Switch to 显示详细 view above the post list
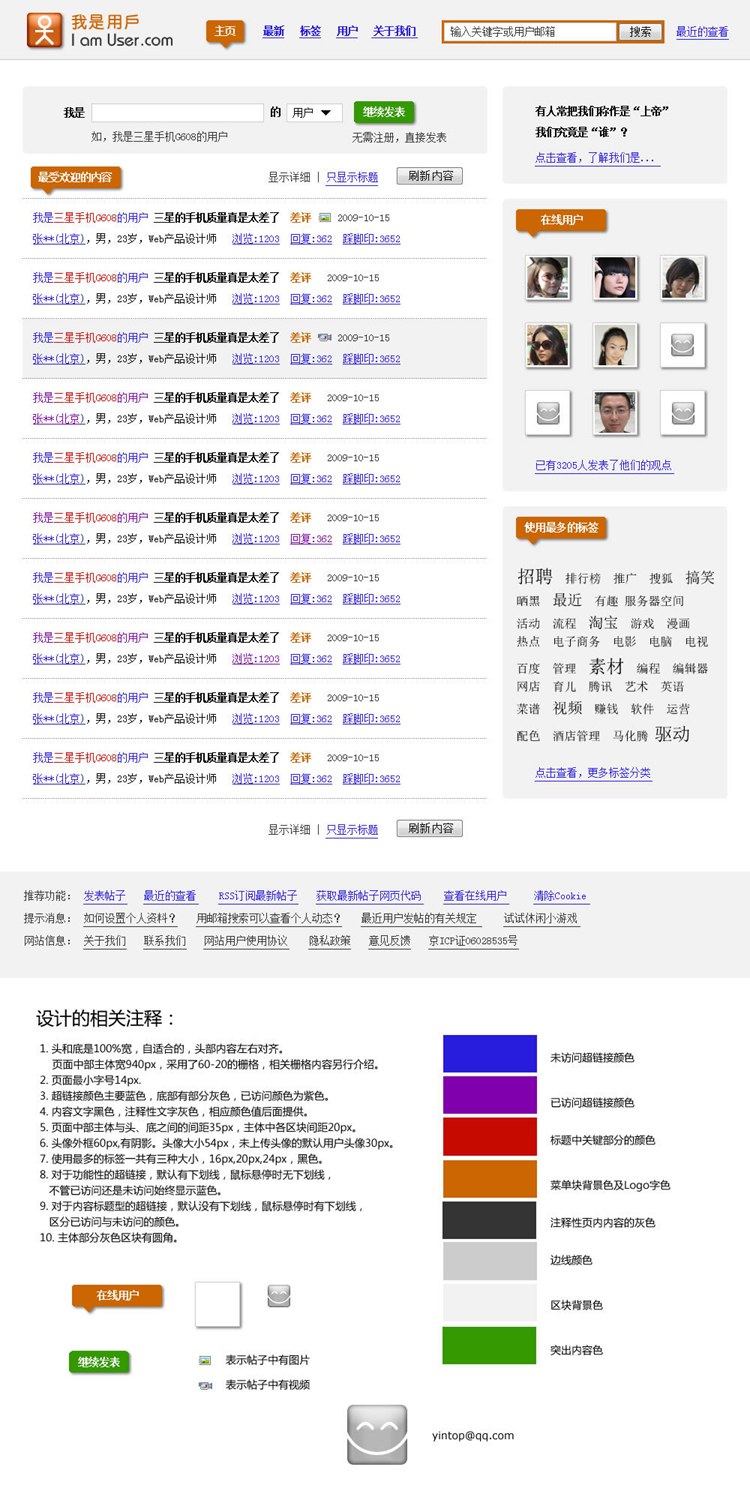The width and height of the screenshot is (750, 1500). pyautogui.click(x=289, y=177)
